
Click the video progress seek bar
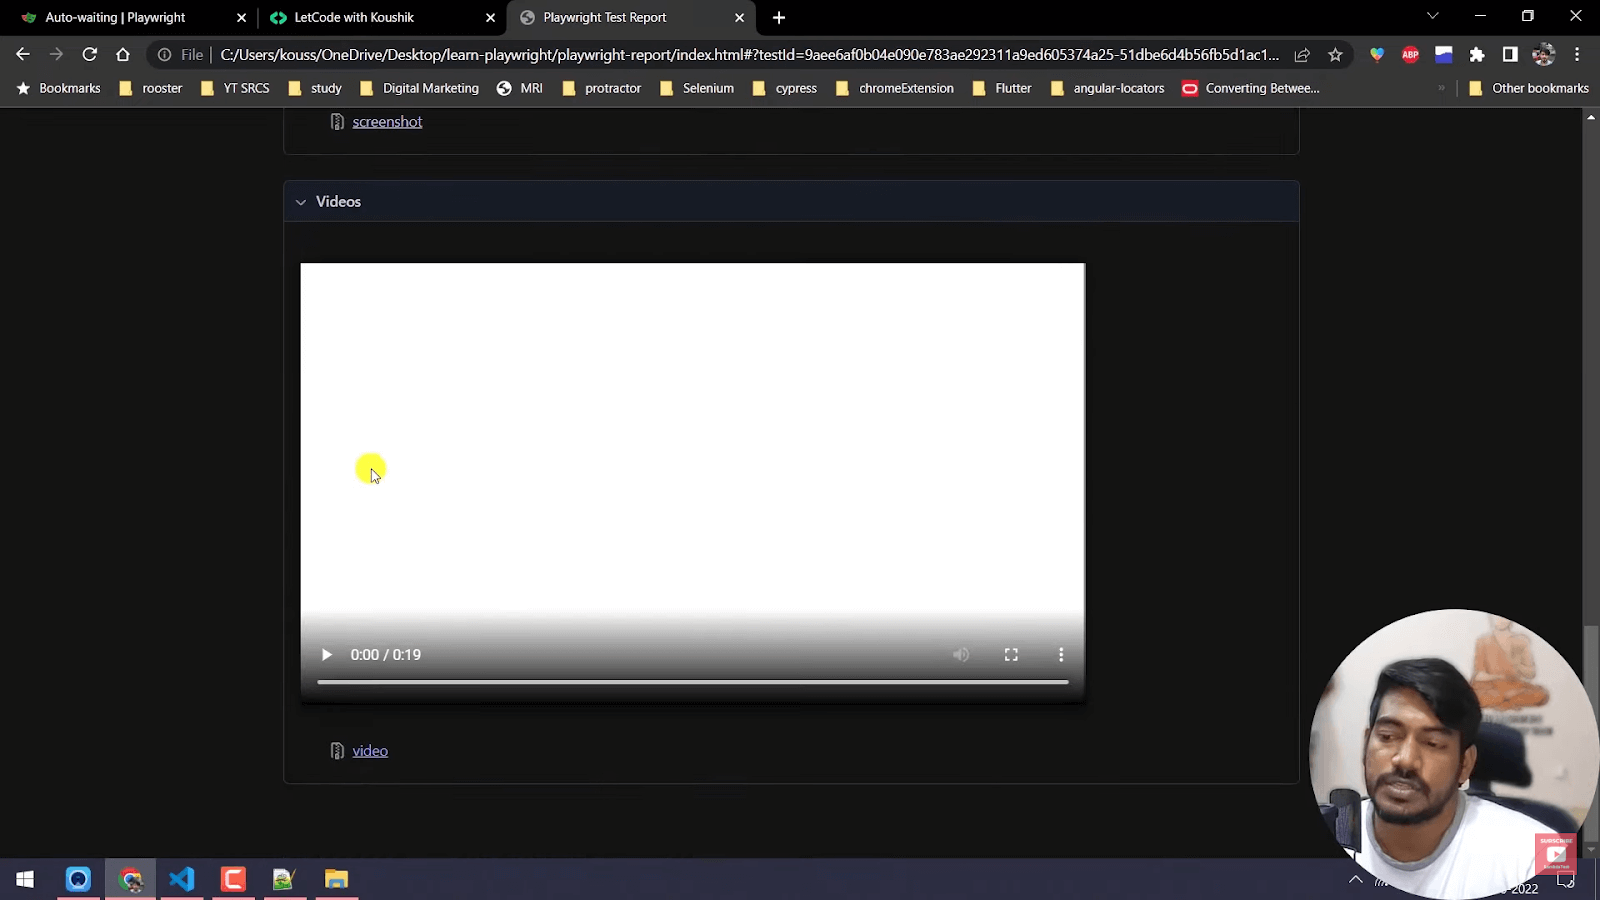coord(693,682)
